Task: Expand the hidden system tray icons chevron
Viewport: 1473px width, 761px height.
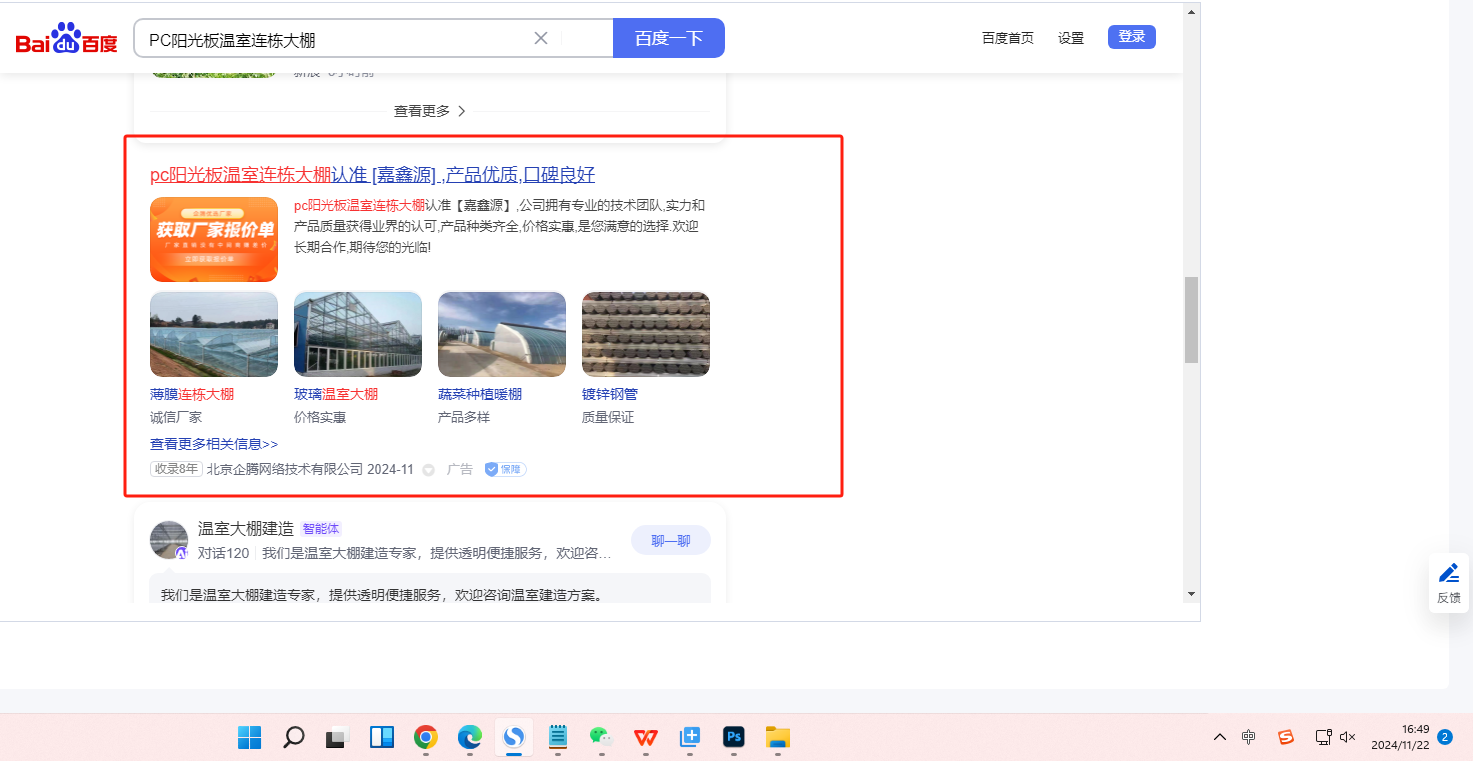Action: point(1219,737)
